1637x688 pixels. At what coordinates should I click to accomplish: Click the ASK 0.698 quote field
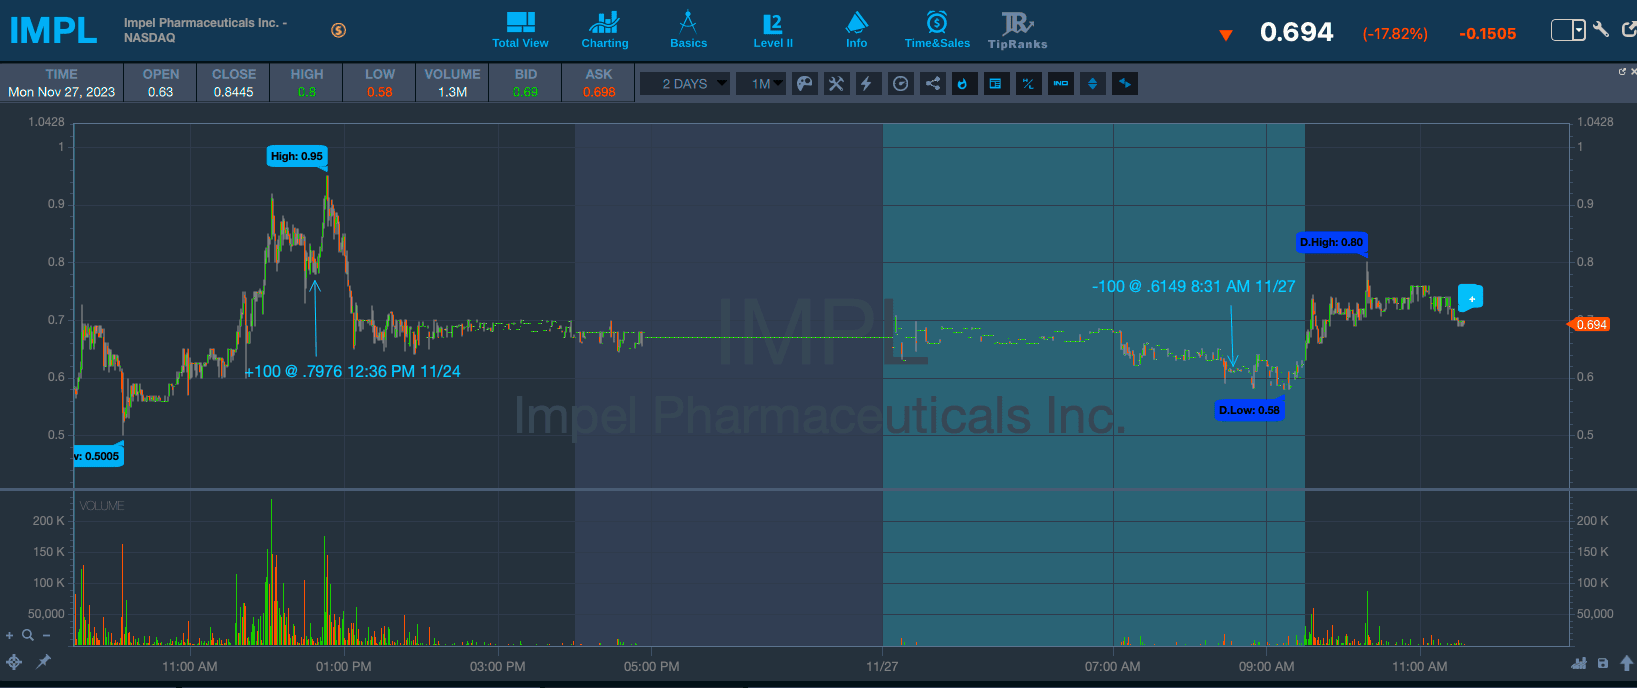pyautogui.click(x=598, y=83)
